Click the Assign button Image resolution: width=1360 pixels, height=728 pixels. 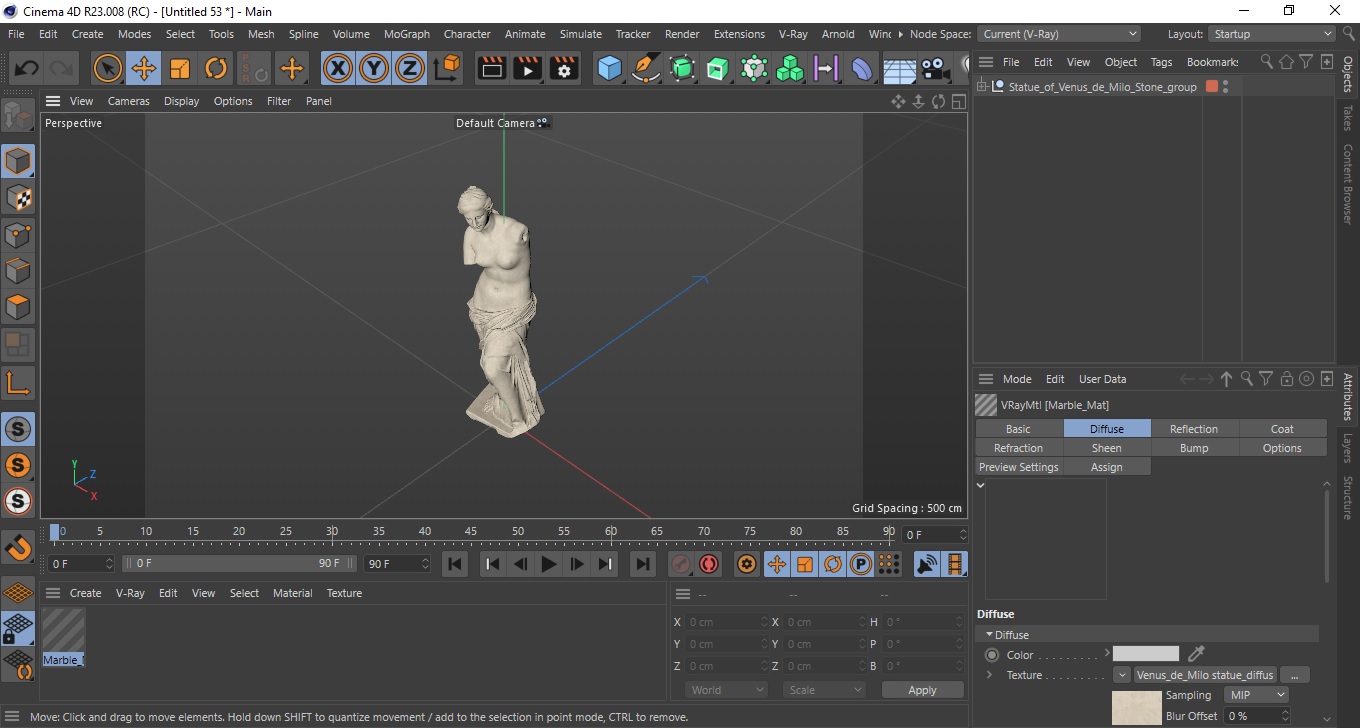(x=1106, y=467)
